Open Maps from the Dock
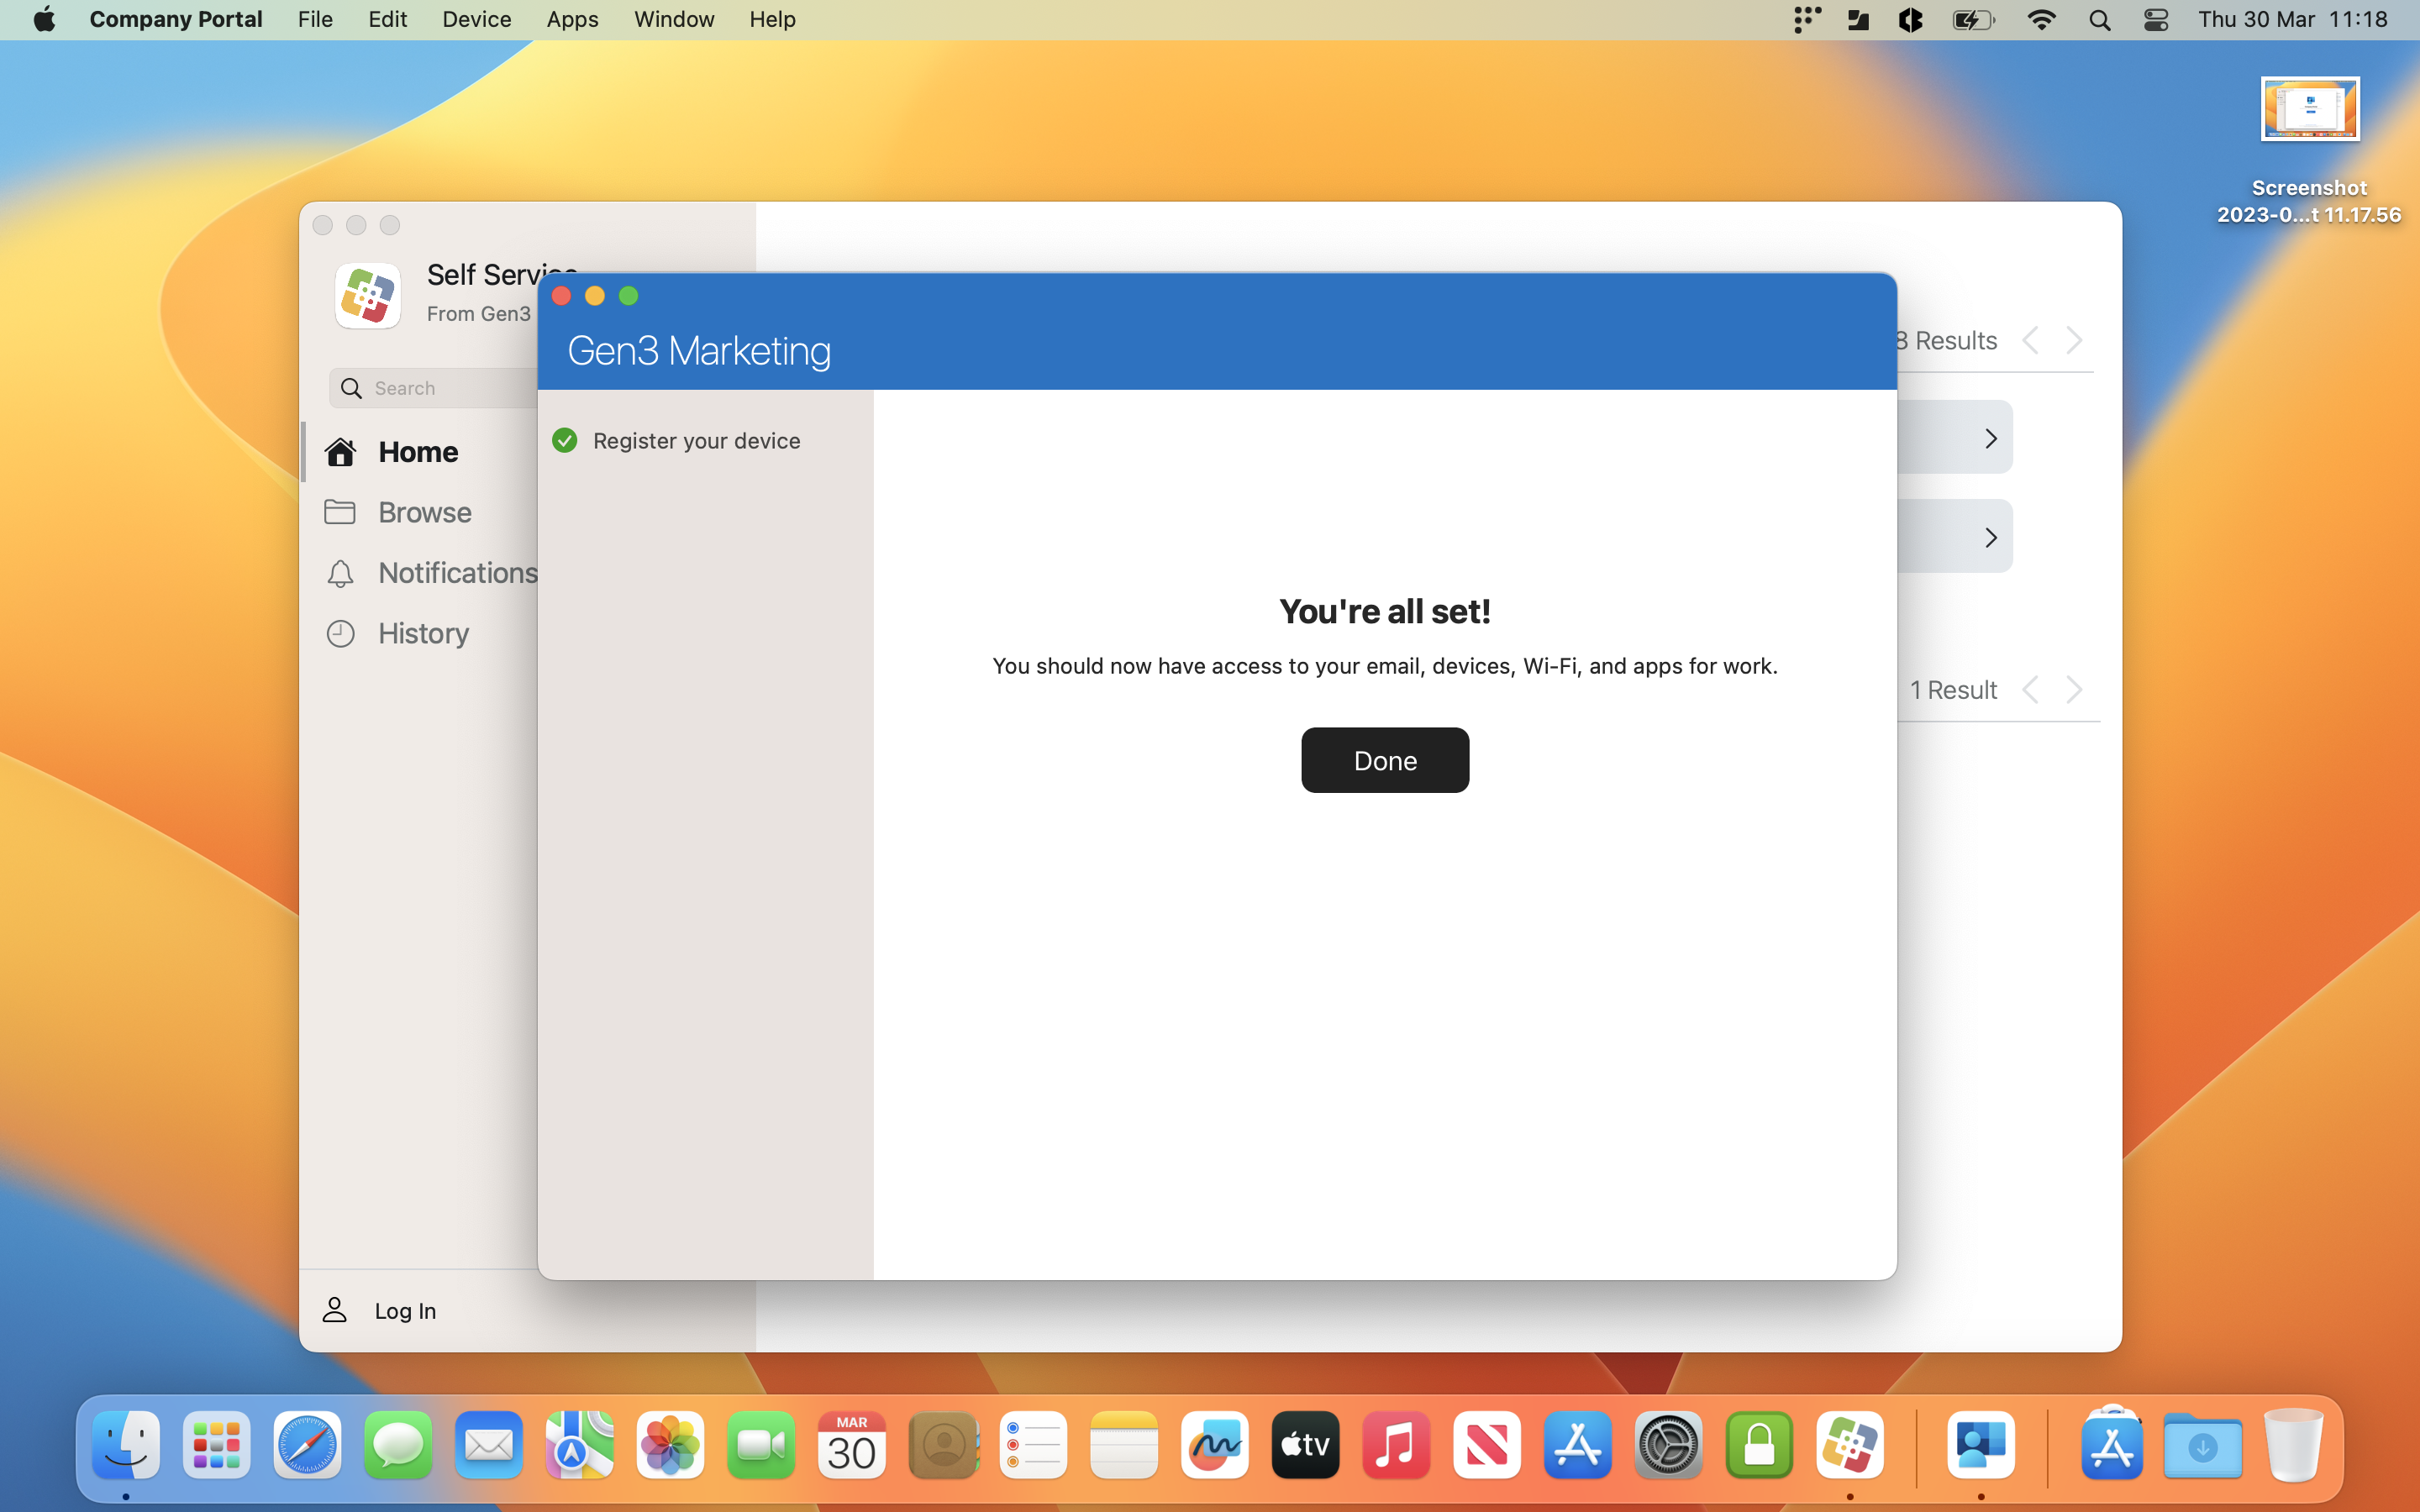Viewport: 2420px width, 1512px height. pos(580,1445)
